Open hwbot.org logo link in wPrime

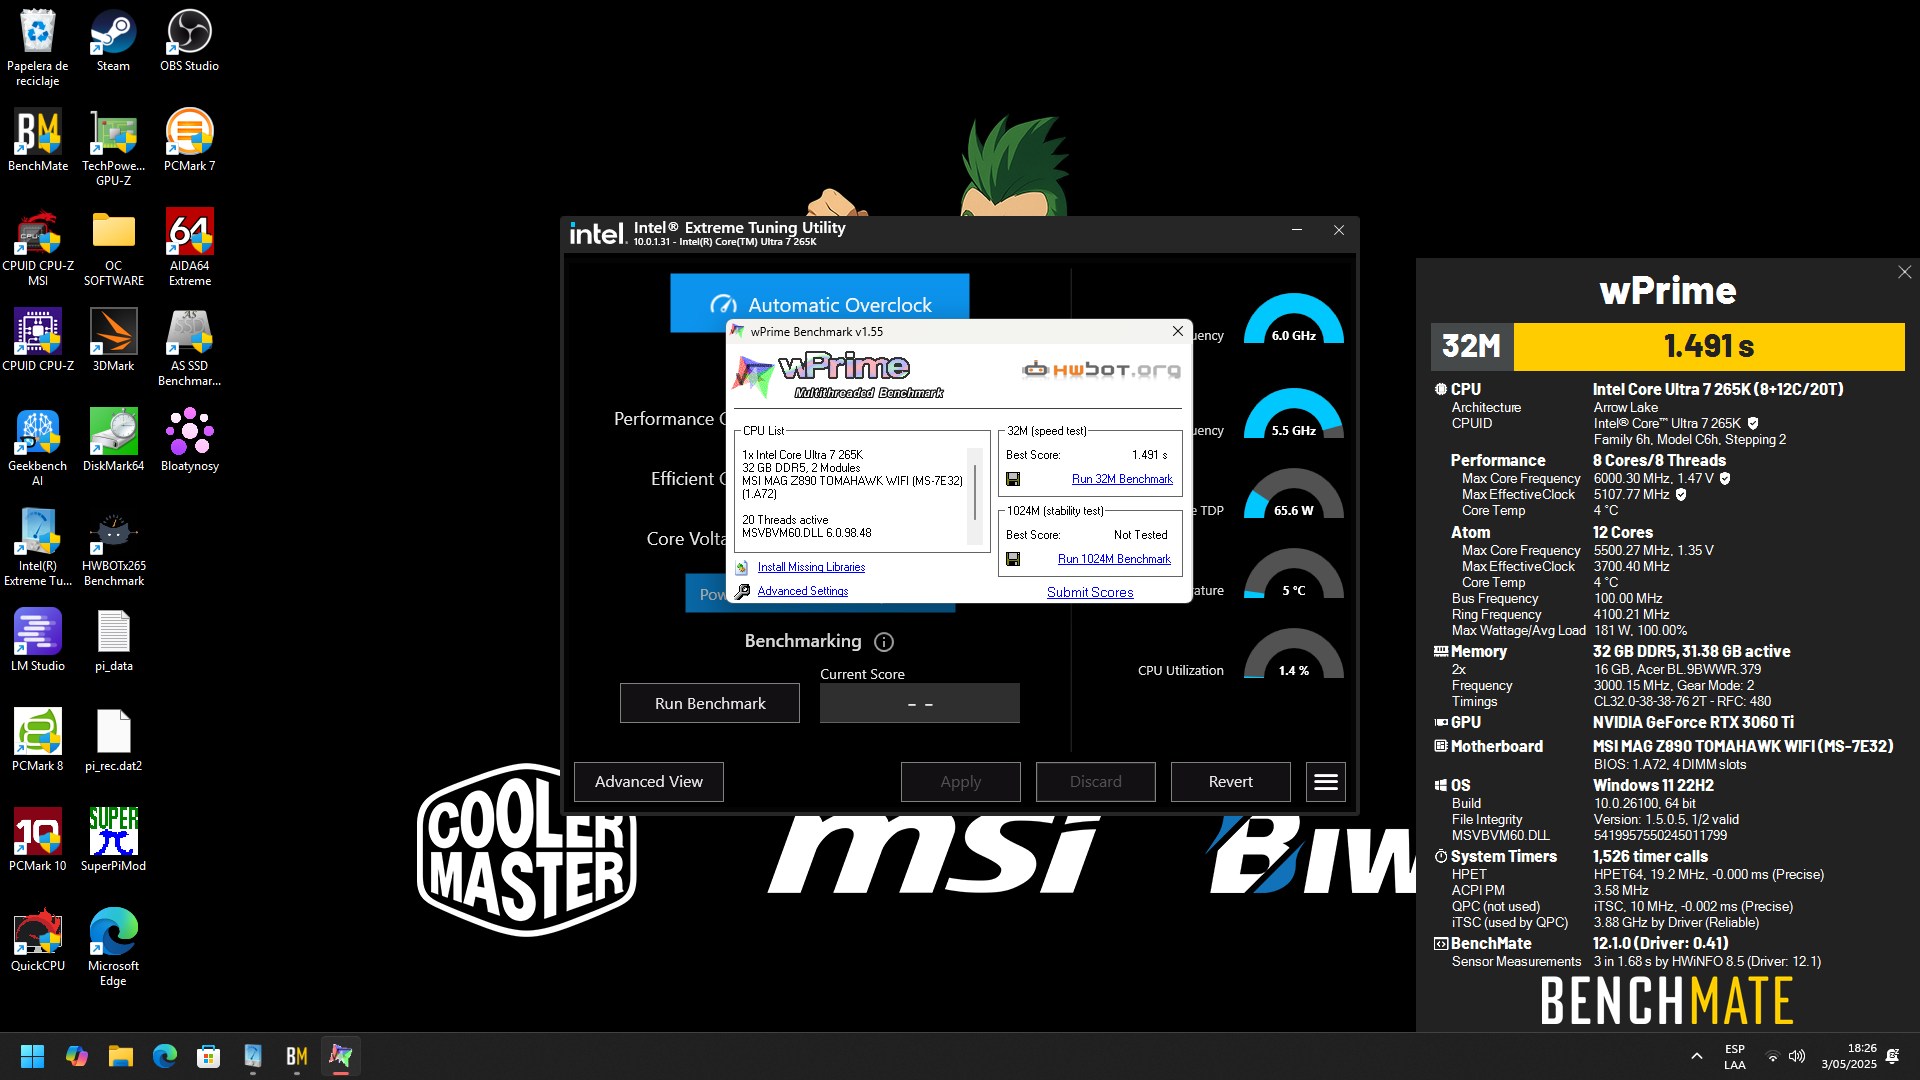[x=1101, y=370]
